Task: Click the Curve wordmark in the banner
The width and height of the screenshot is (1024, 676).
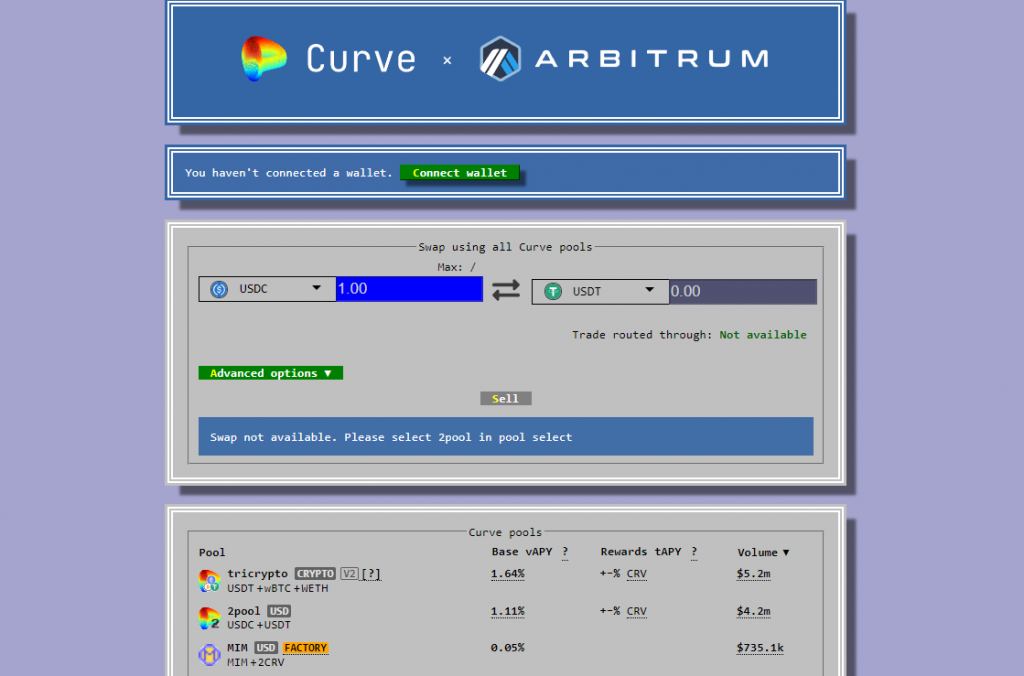Action: coord(361,59)
